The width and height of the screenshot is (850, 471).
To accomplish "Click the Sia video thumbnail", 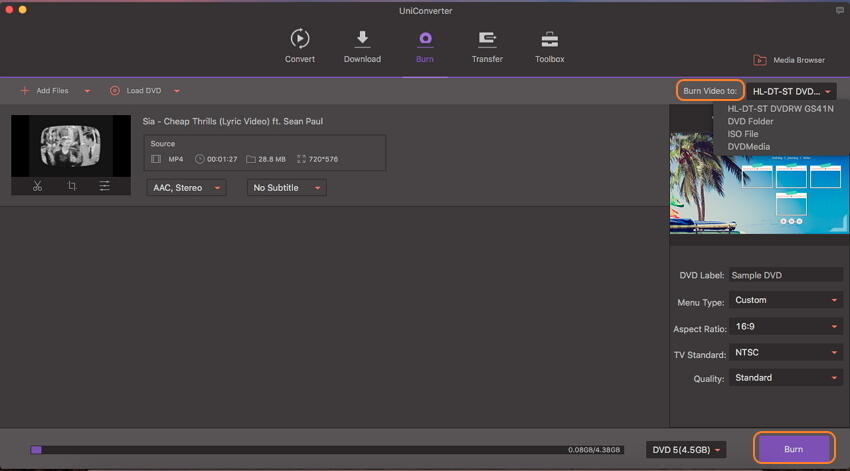I will click(x=71, y=146).
